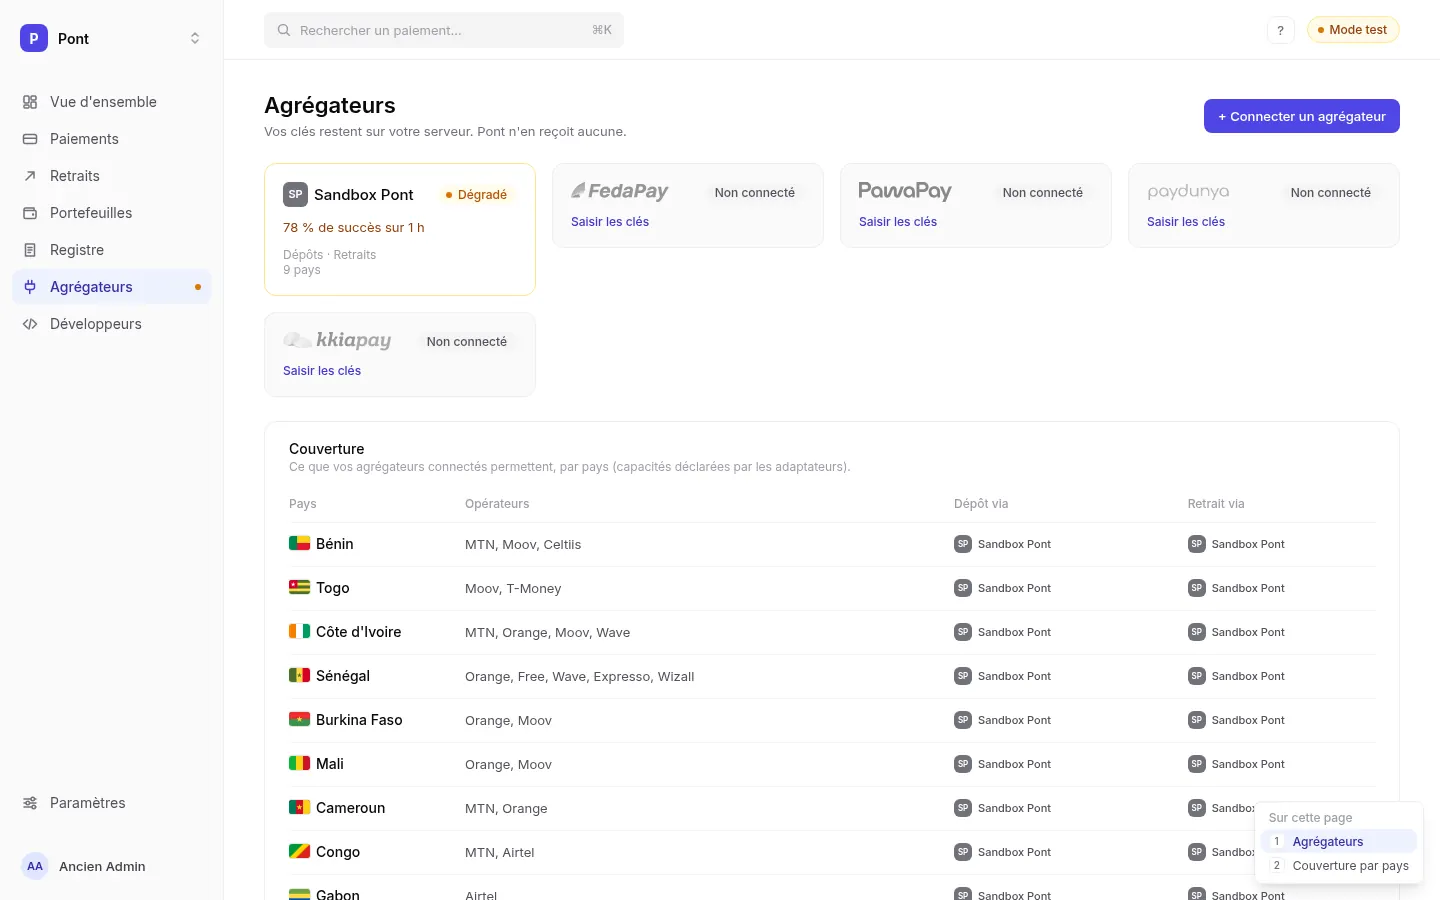This screenshot has height=900, width=1440.
Task: Click the Agrégateurs plug icon
Action: click(30, 287)
